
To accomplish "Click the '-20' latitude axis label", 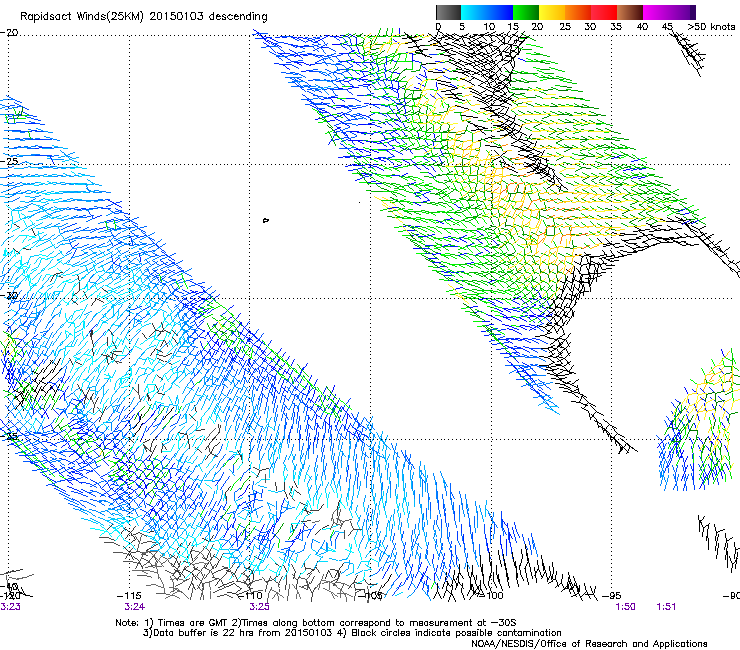I will [9, 33].
